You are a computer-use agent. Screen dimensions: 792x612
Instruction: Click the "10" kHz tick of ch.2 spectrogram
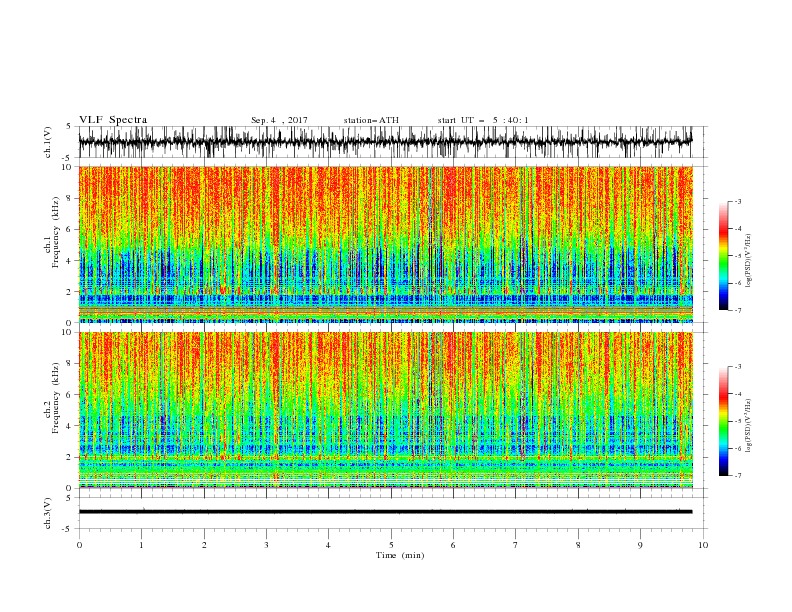tap(68, 332)
